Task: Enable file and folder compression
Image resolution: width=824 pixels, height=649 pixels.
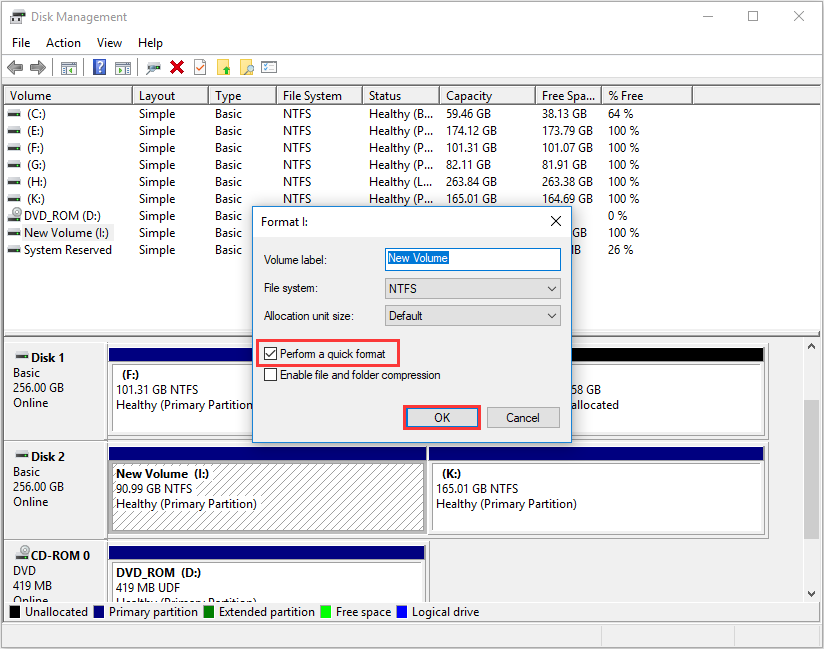Action: click(x=270, y=375)
